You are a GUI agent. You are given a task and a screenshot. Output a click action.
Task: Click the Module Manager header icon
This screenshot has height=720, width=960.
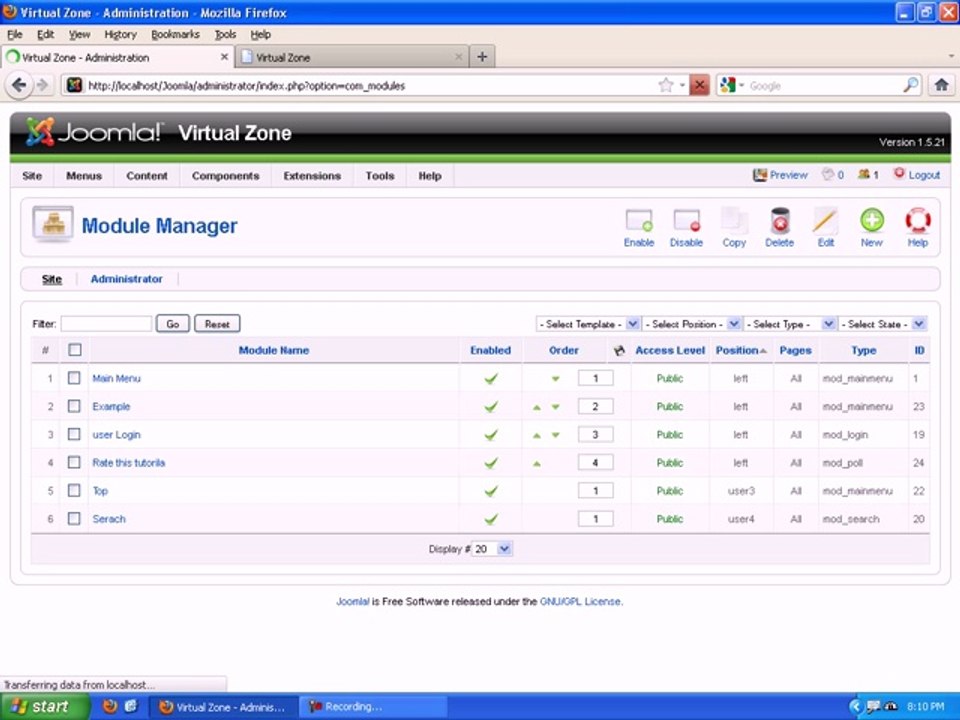click(x=53, y=224)
